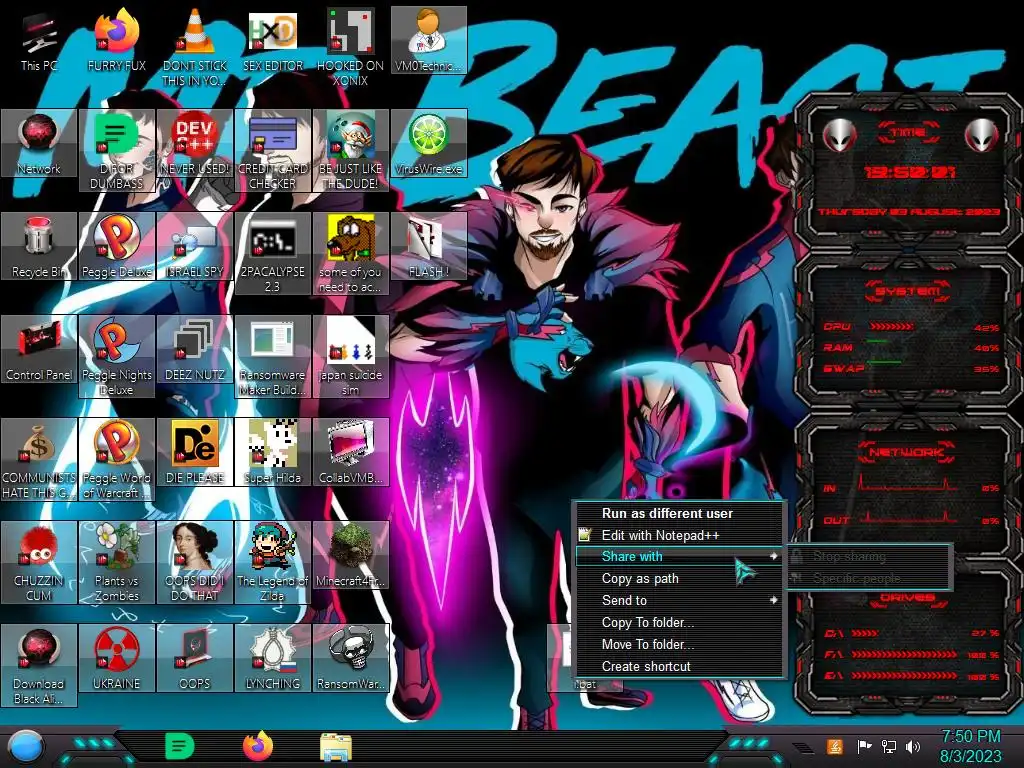Select the BE JUST LIKE THE DUDE icon
This screenshot has width=1024, height=768.
[x=350, y=150]
